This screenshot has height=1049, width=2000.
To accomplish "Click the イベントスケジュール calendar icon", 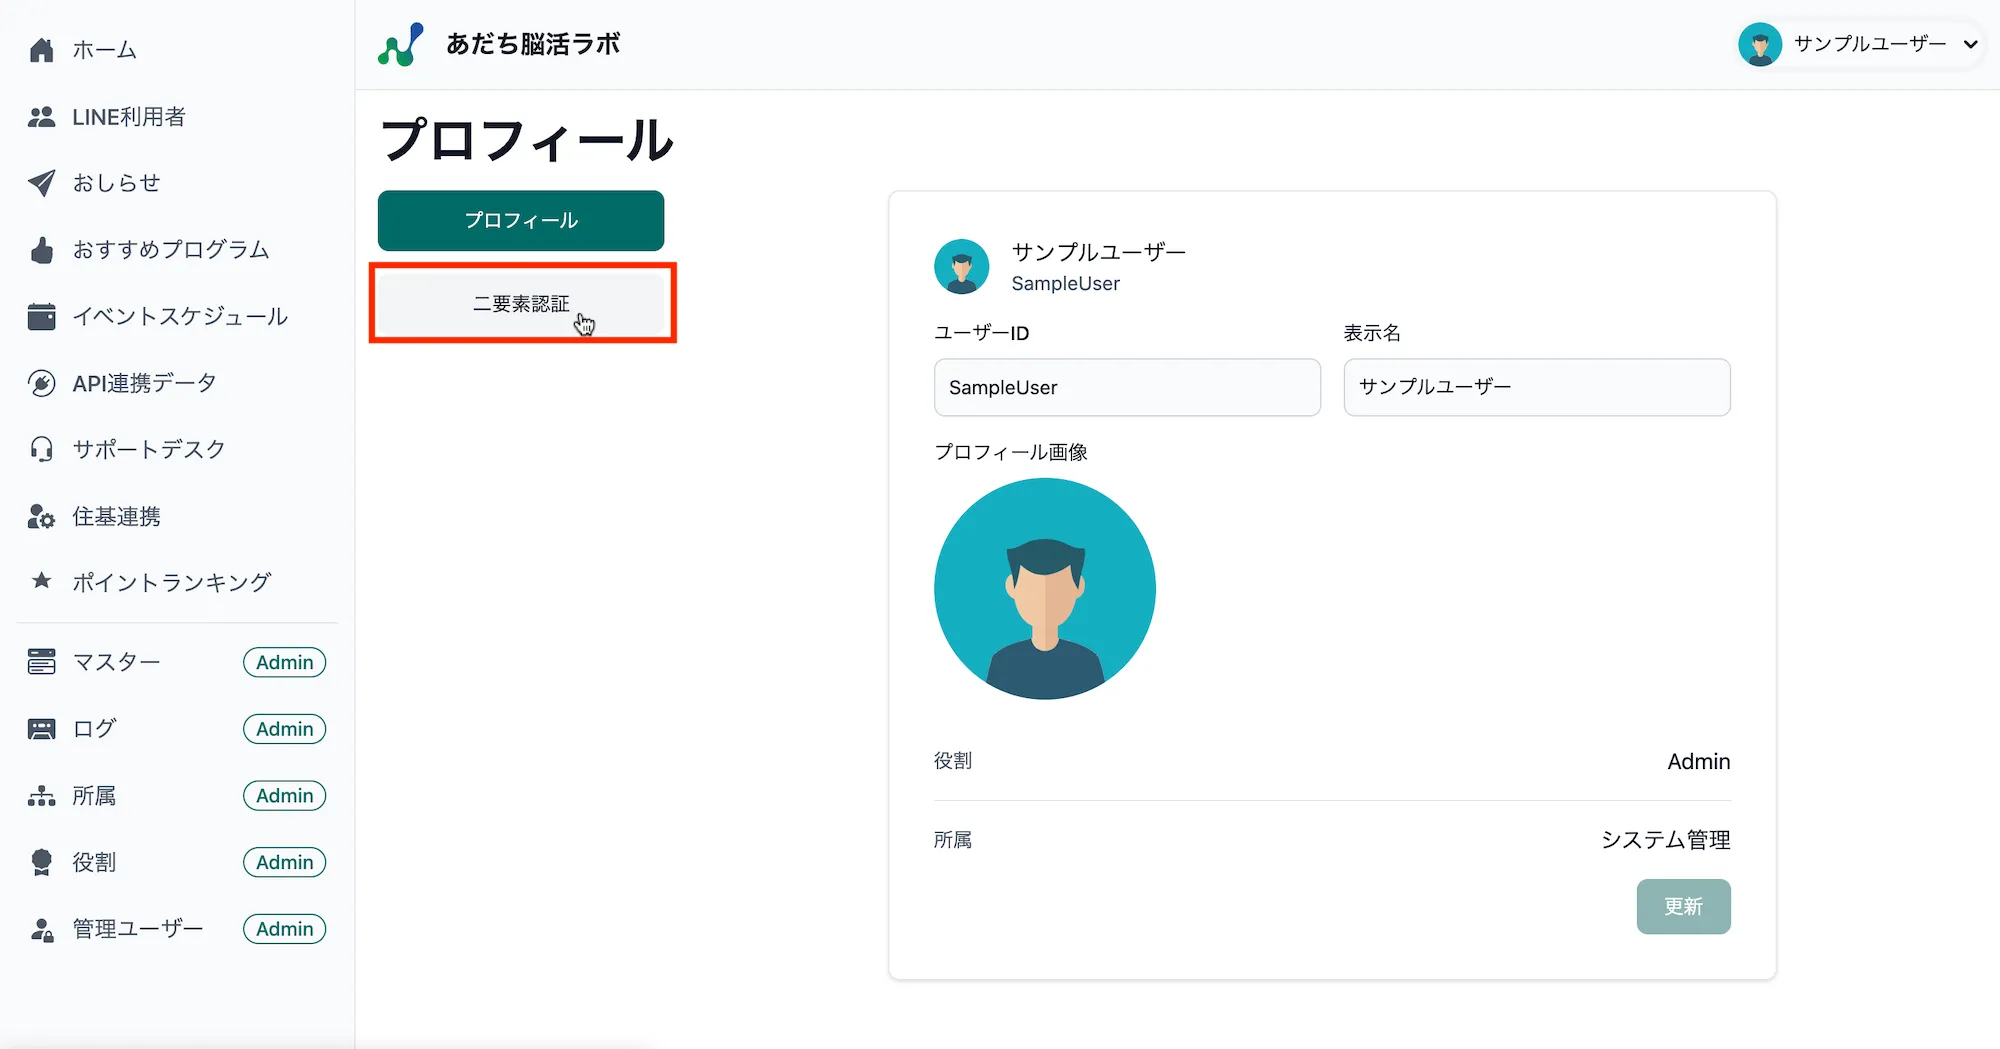I will coord(41,316).
